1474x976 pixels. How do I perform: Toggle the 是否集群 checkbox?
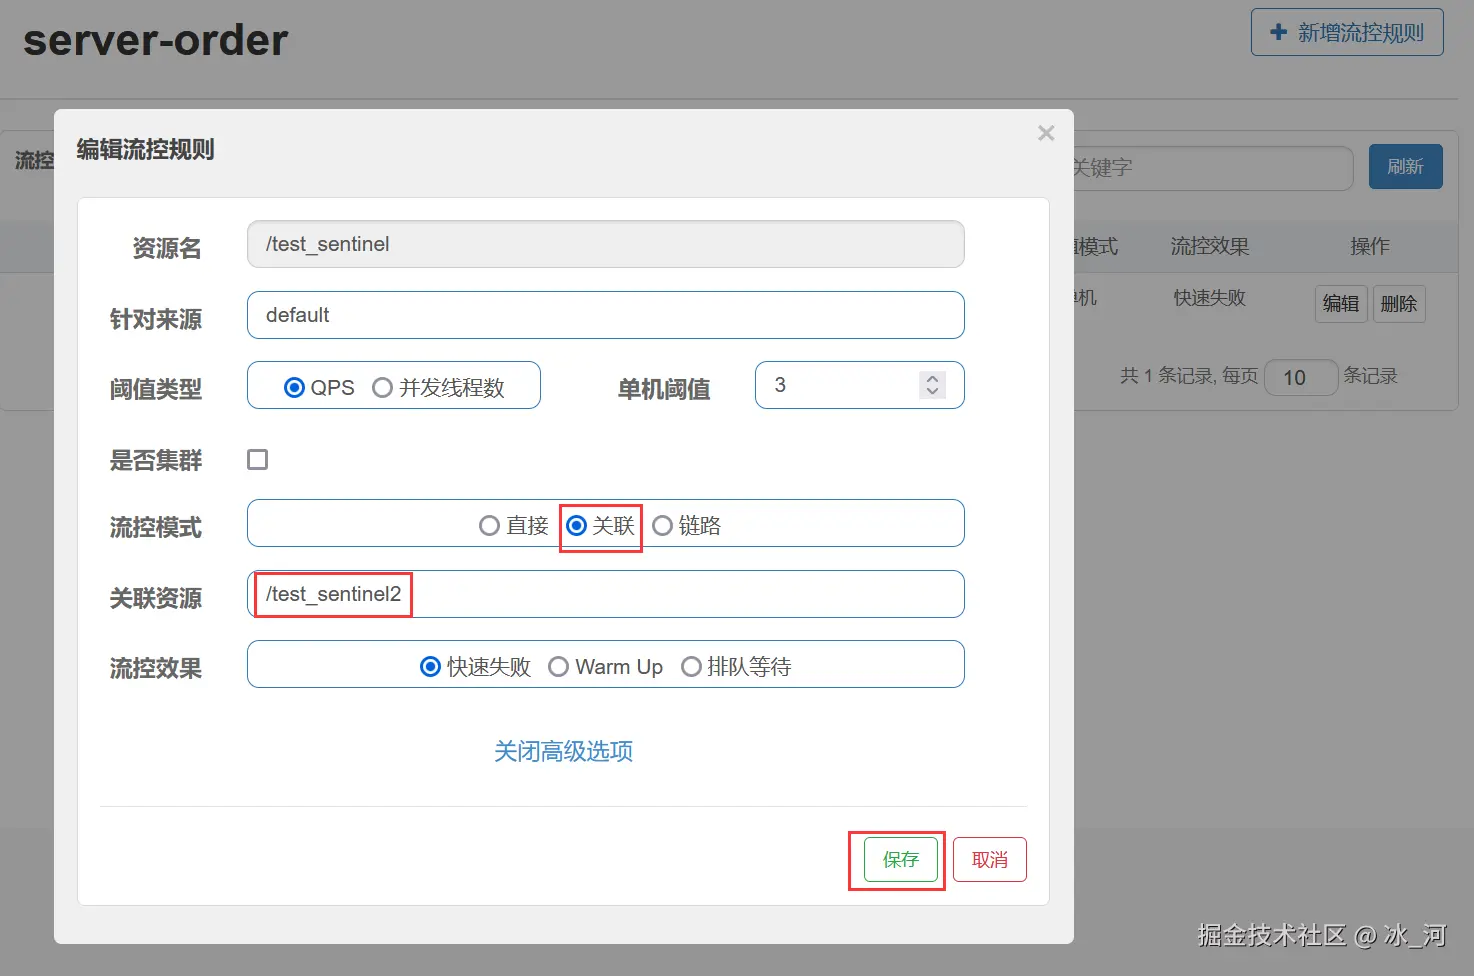coord(258,459)
